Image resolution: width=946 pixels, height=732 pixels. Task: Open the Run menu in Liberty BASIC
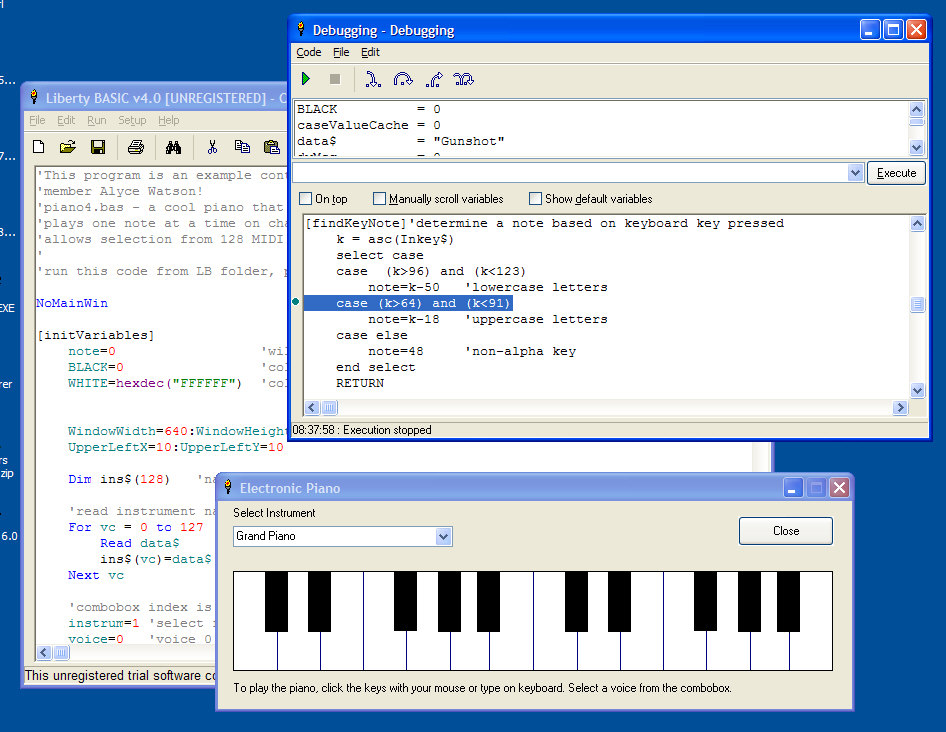(x=96, y=120)
